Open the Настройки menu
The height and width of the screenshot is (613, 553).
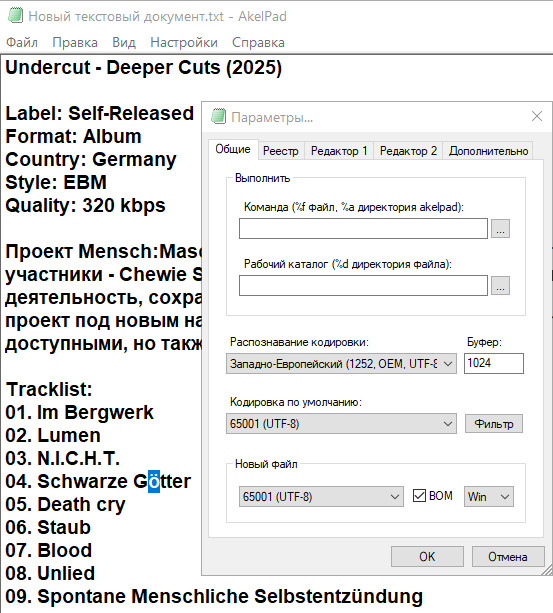click(x=184, y=42)
